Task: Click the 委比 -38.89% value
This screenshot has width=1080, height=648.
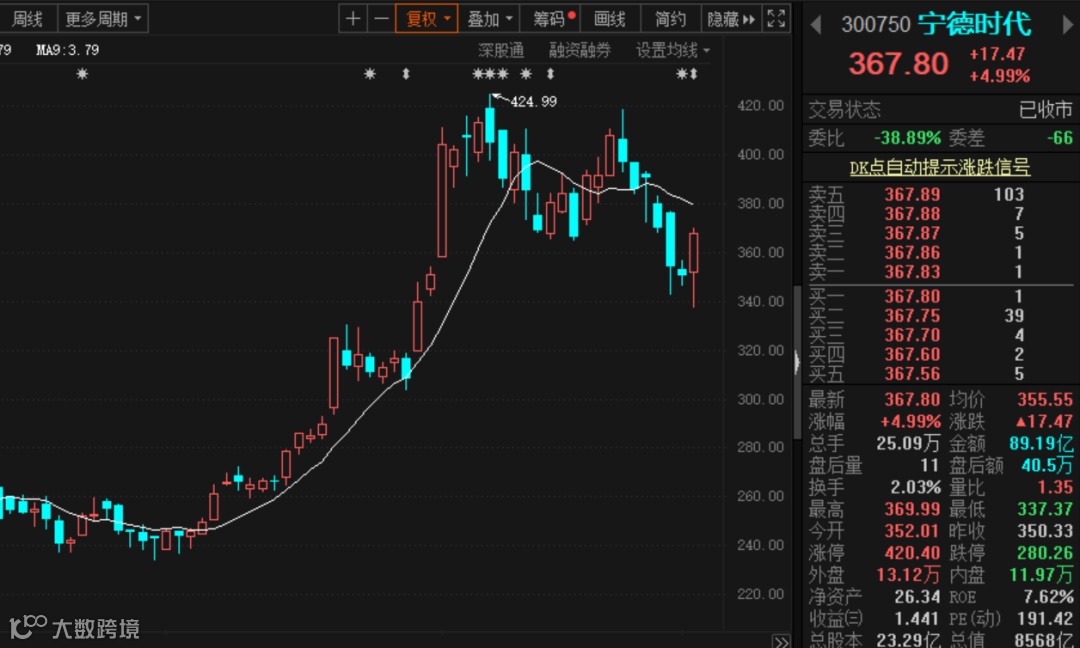Action: click(x=907, y=138)
